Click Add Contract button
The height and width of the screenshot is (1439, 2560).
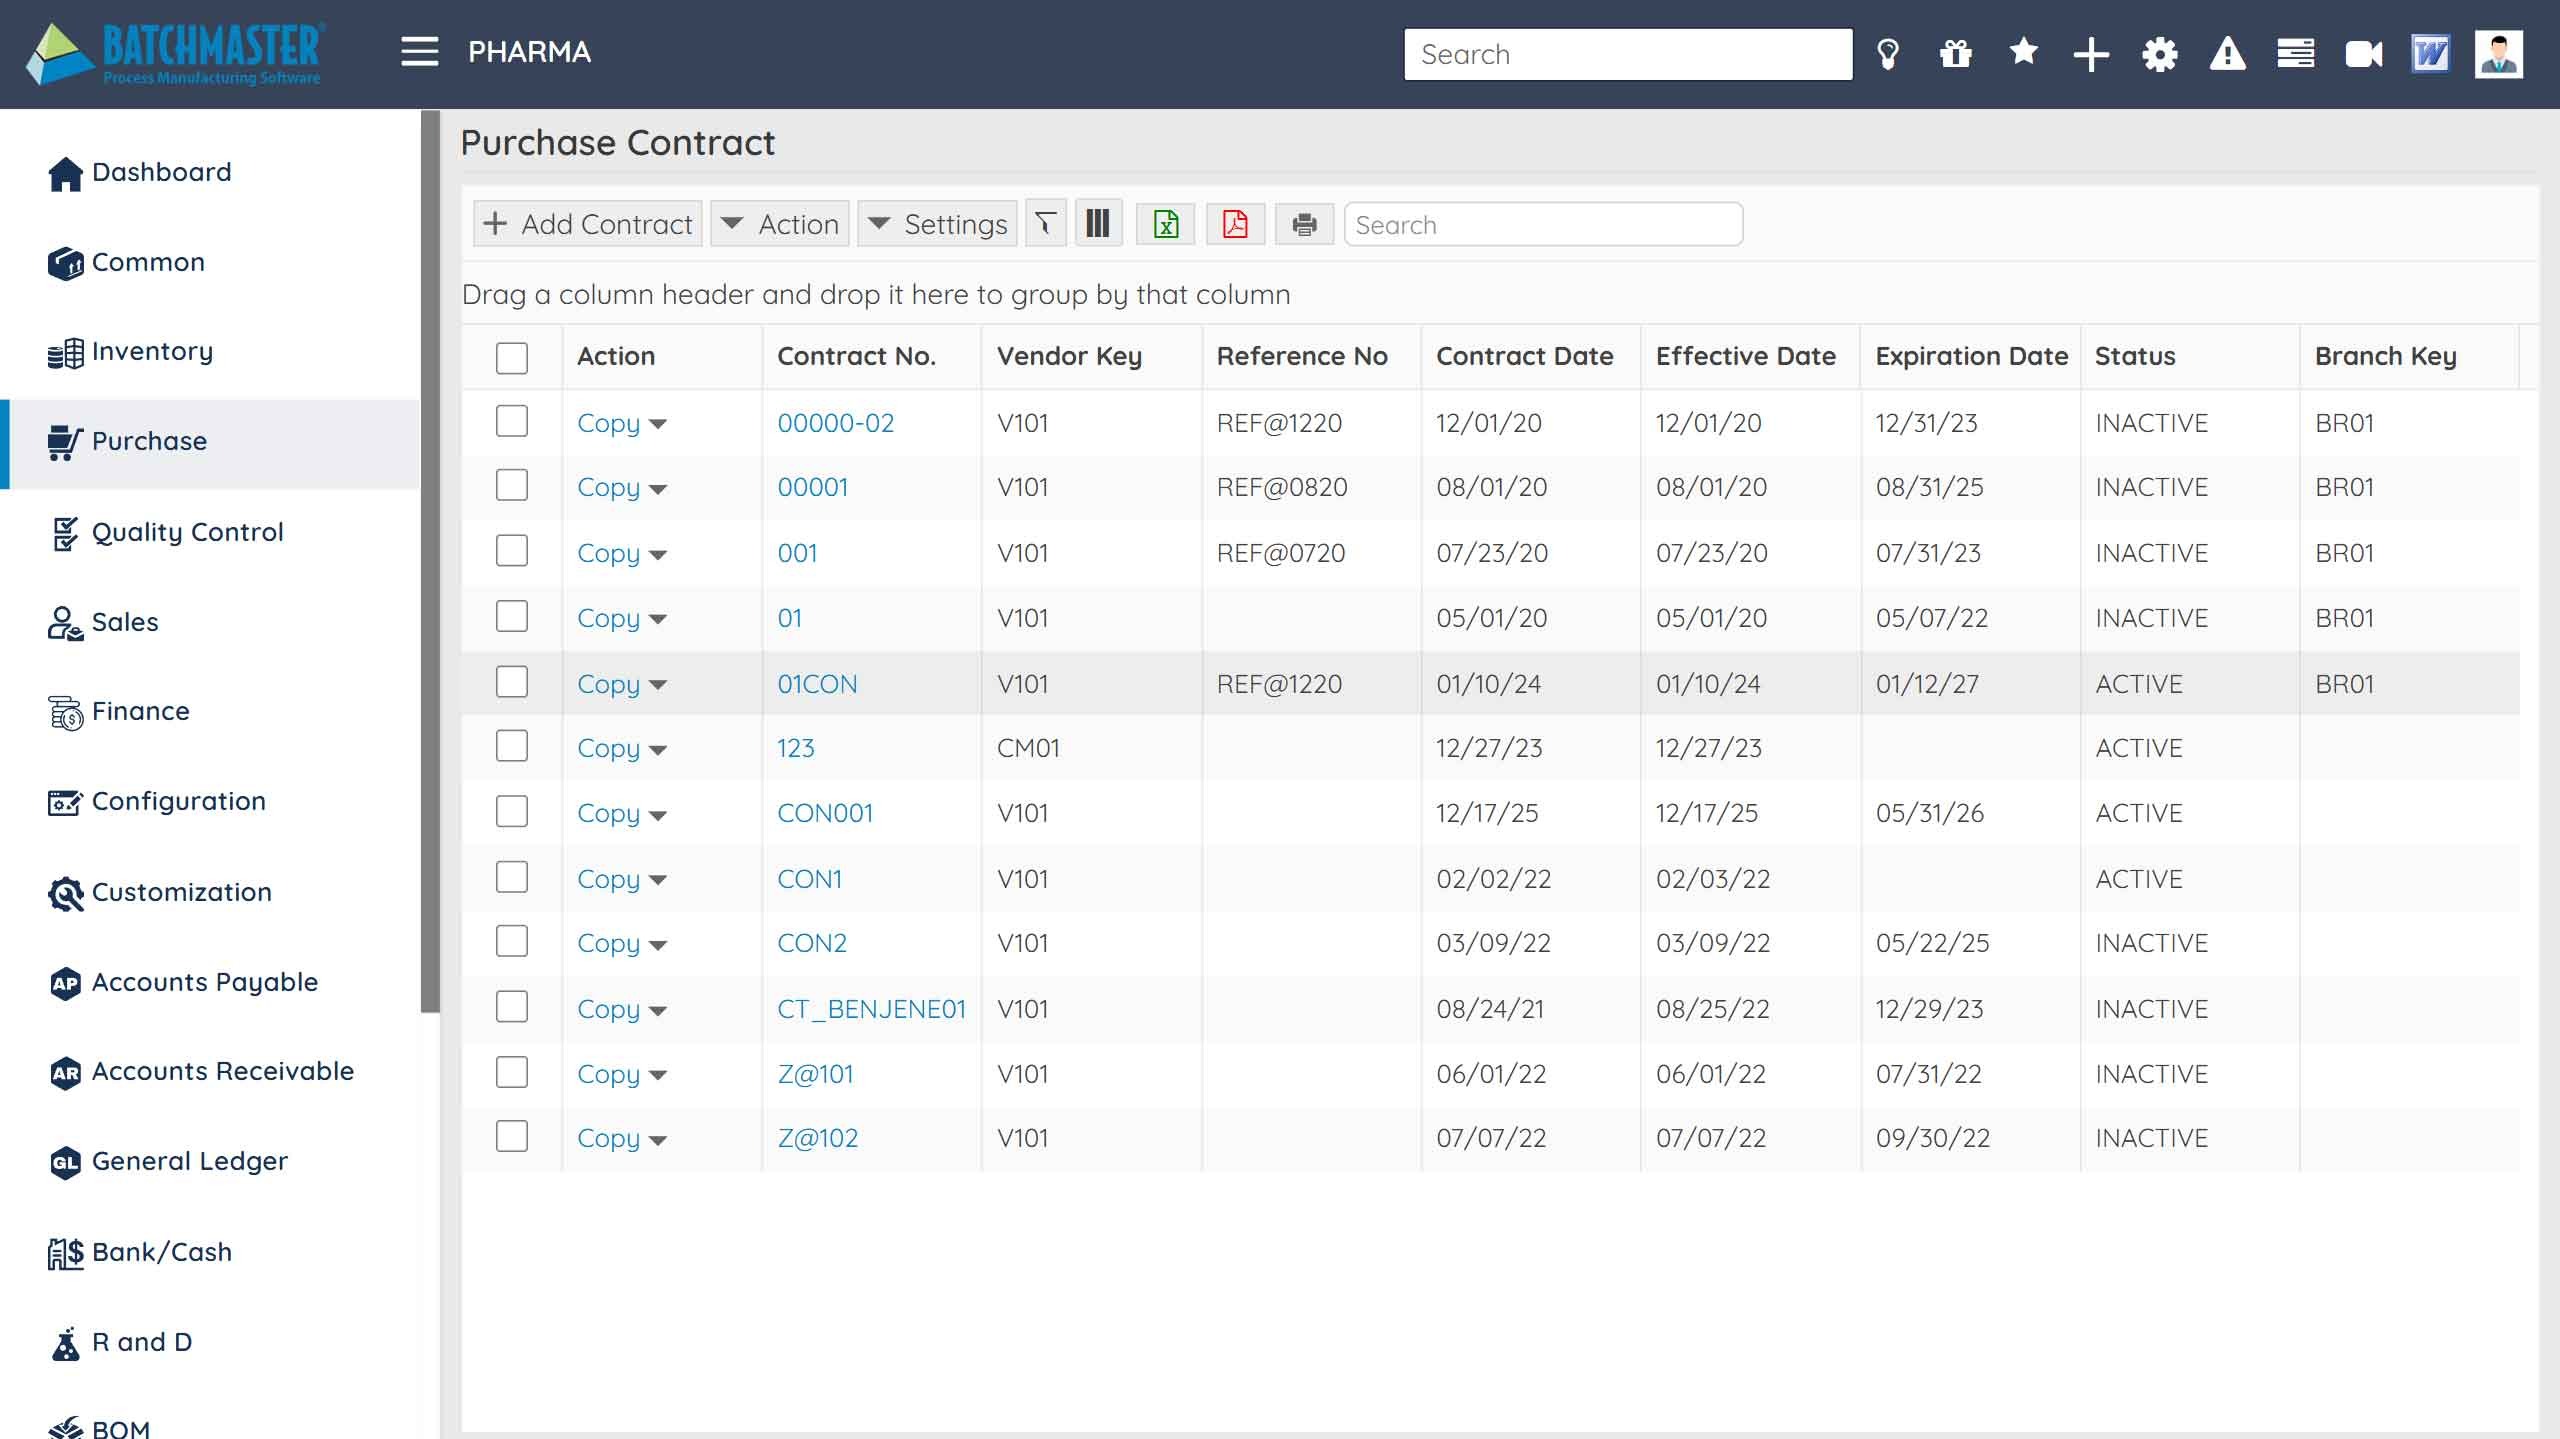pos(588,224)
